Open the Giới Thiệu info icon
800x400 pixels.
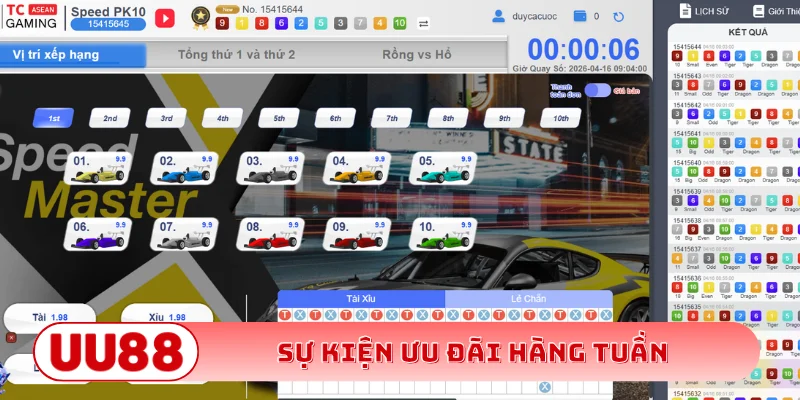759,11
